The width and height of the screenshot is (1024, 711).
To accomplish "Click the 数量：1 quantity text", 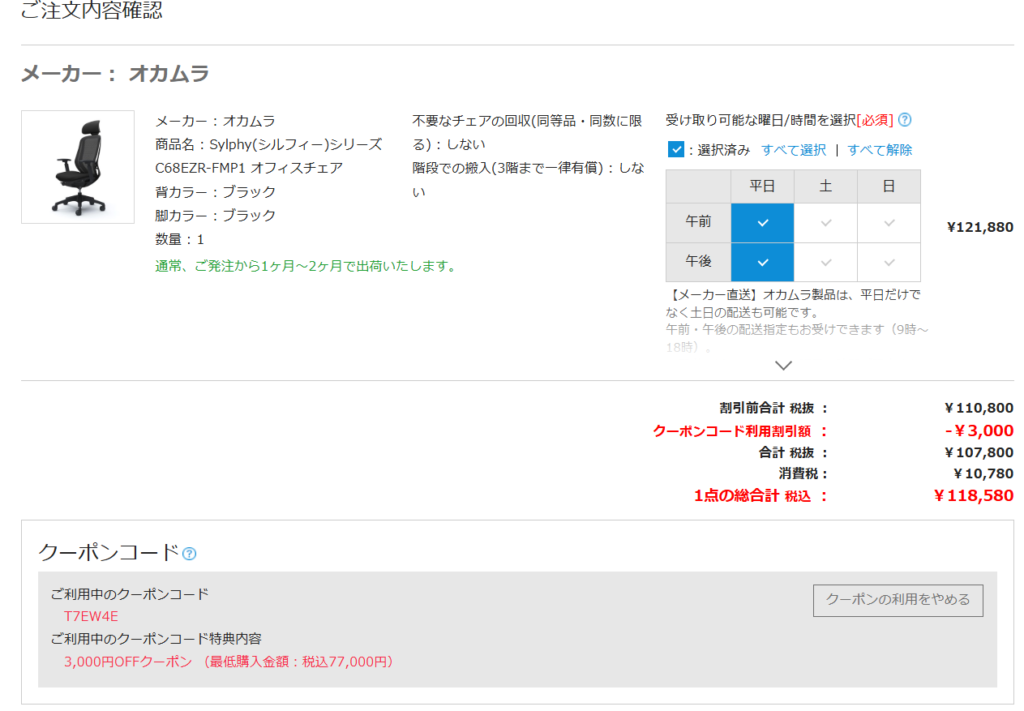I will [x=180, y=240].
